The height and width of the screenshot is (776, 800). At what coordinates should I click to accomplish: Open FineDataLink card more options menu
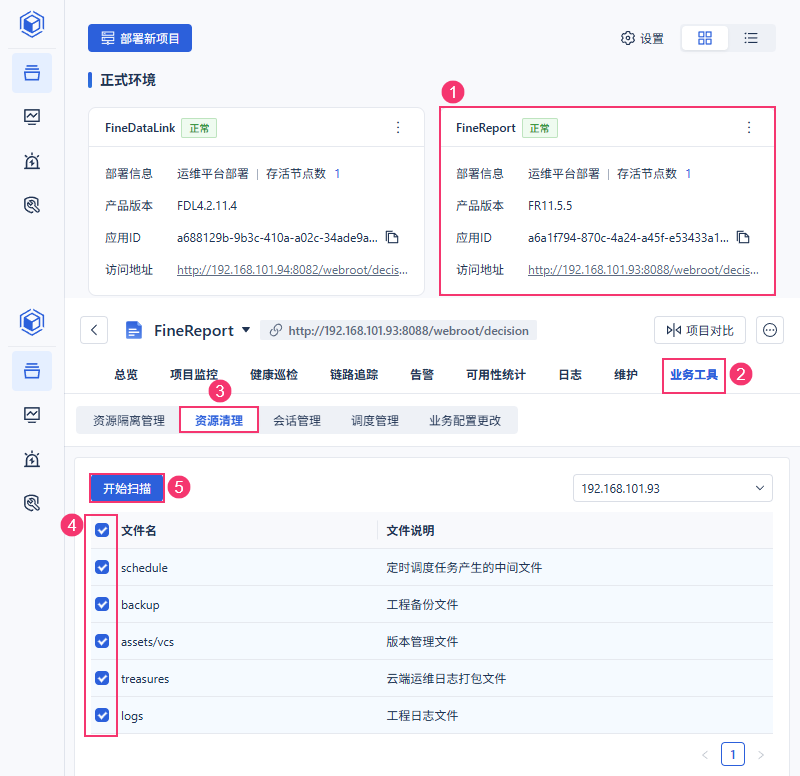[x=398, y=128]
